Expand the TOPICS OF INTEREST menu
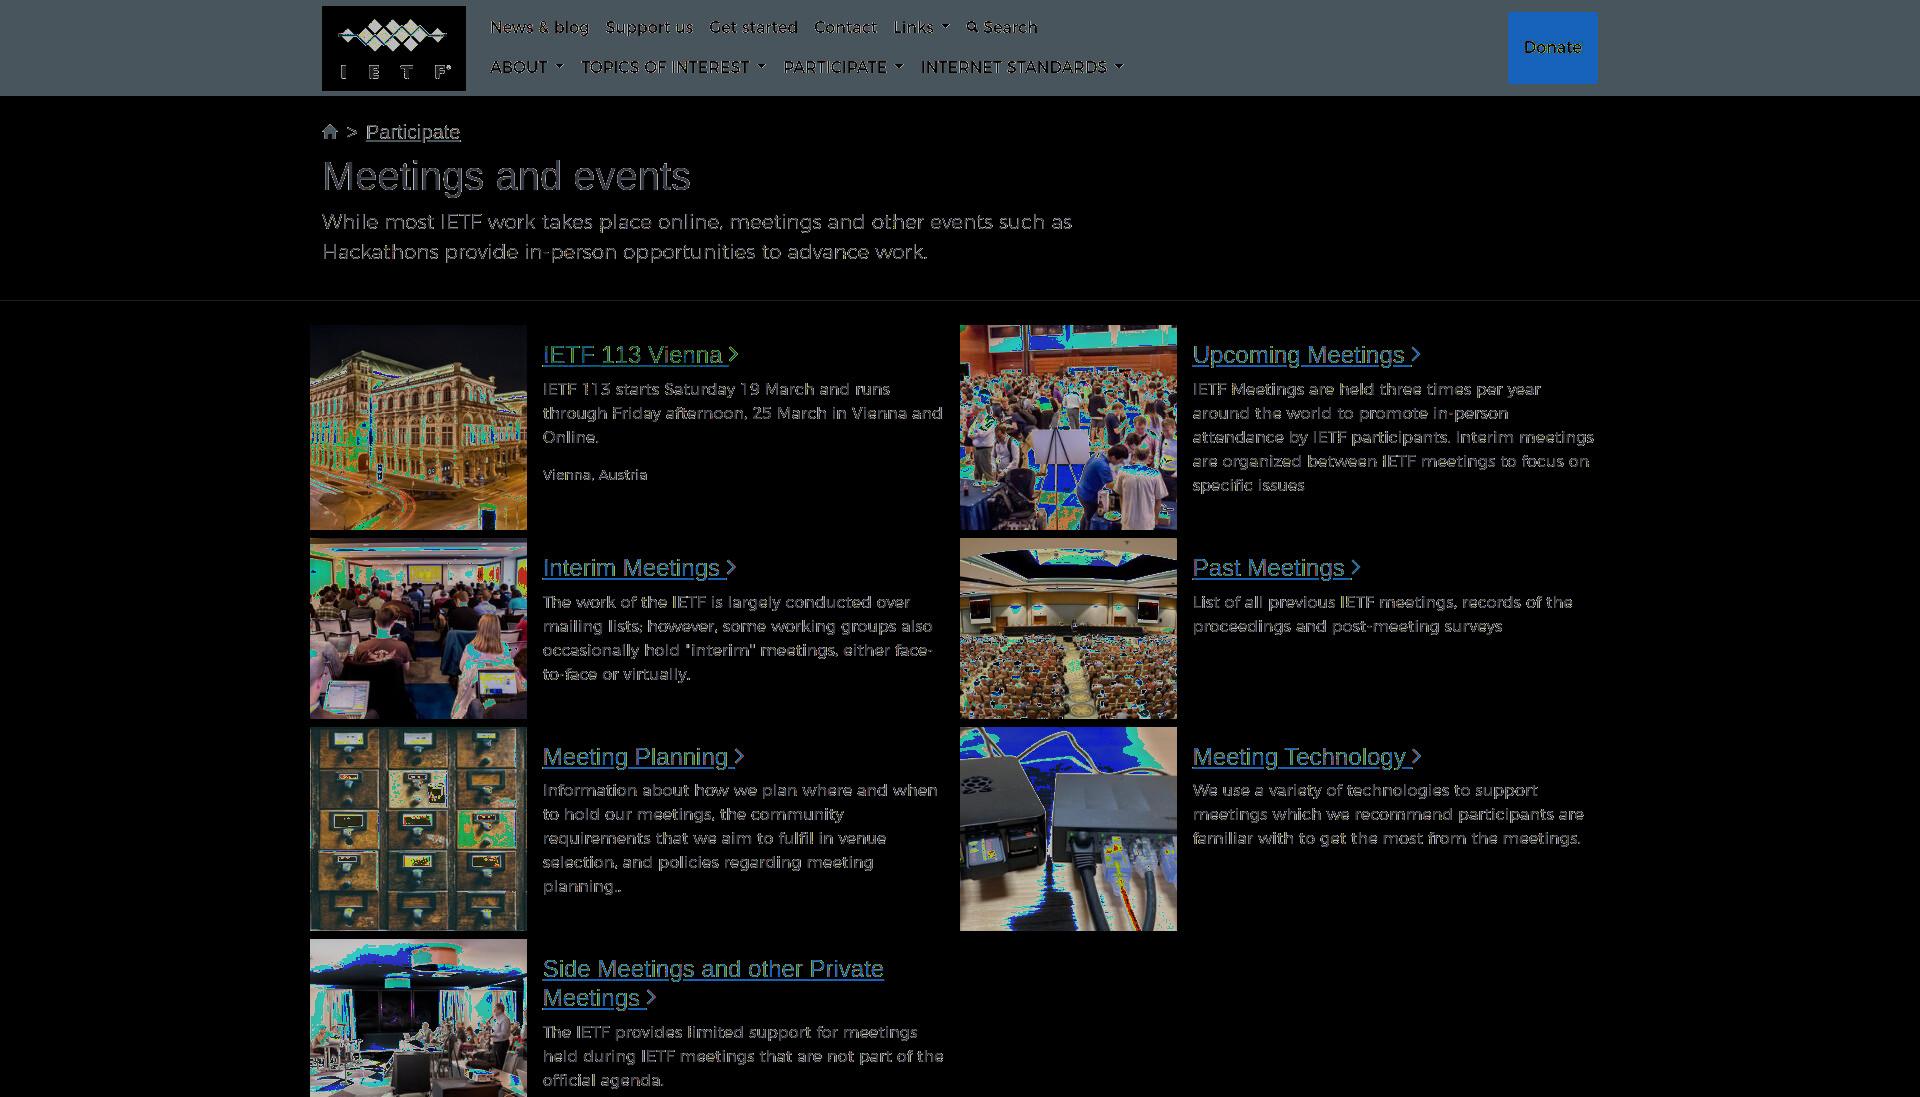 [673, 67]
